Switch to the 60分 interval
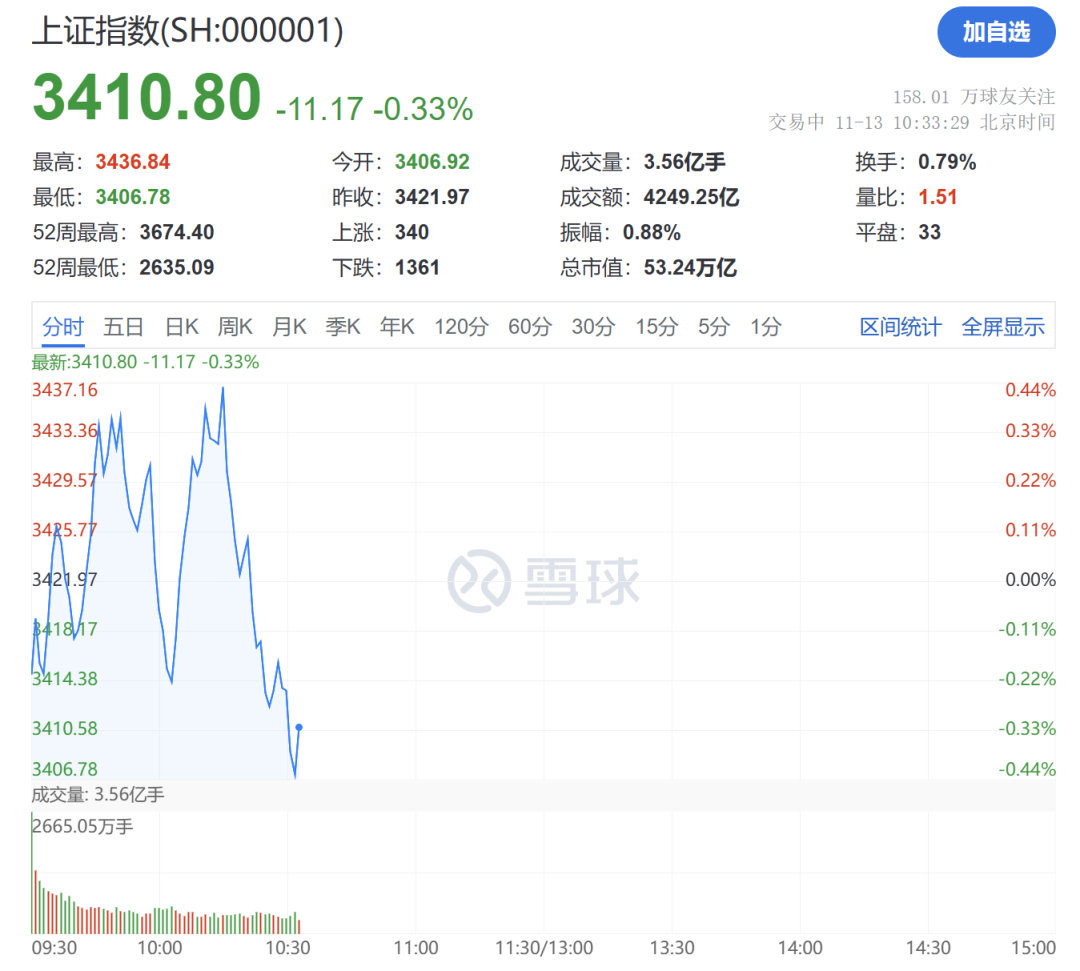The width and height of the screenshot is (1080, 971). (530, 327)
